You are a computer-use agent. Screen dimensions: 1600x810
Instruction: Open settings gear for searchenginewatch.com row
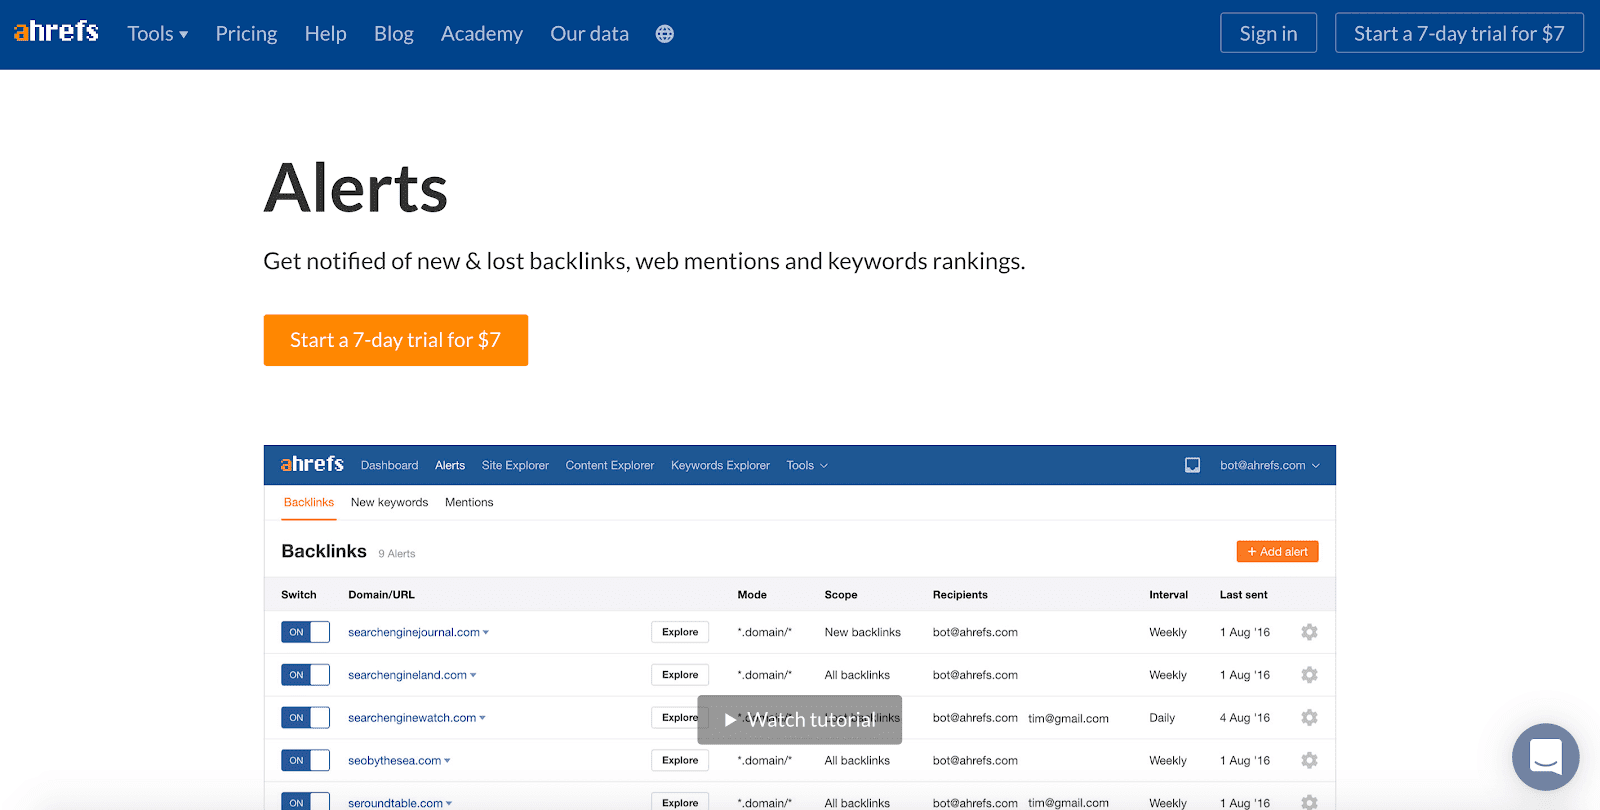click(x=1309, y=718)
